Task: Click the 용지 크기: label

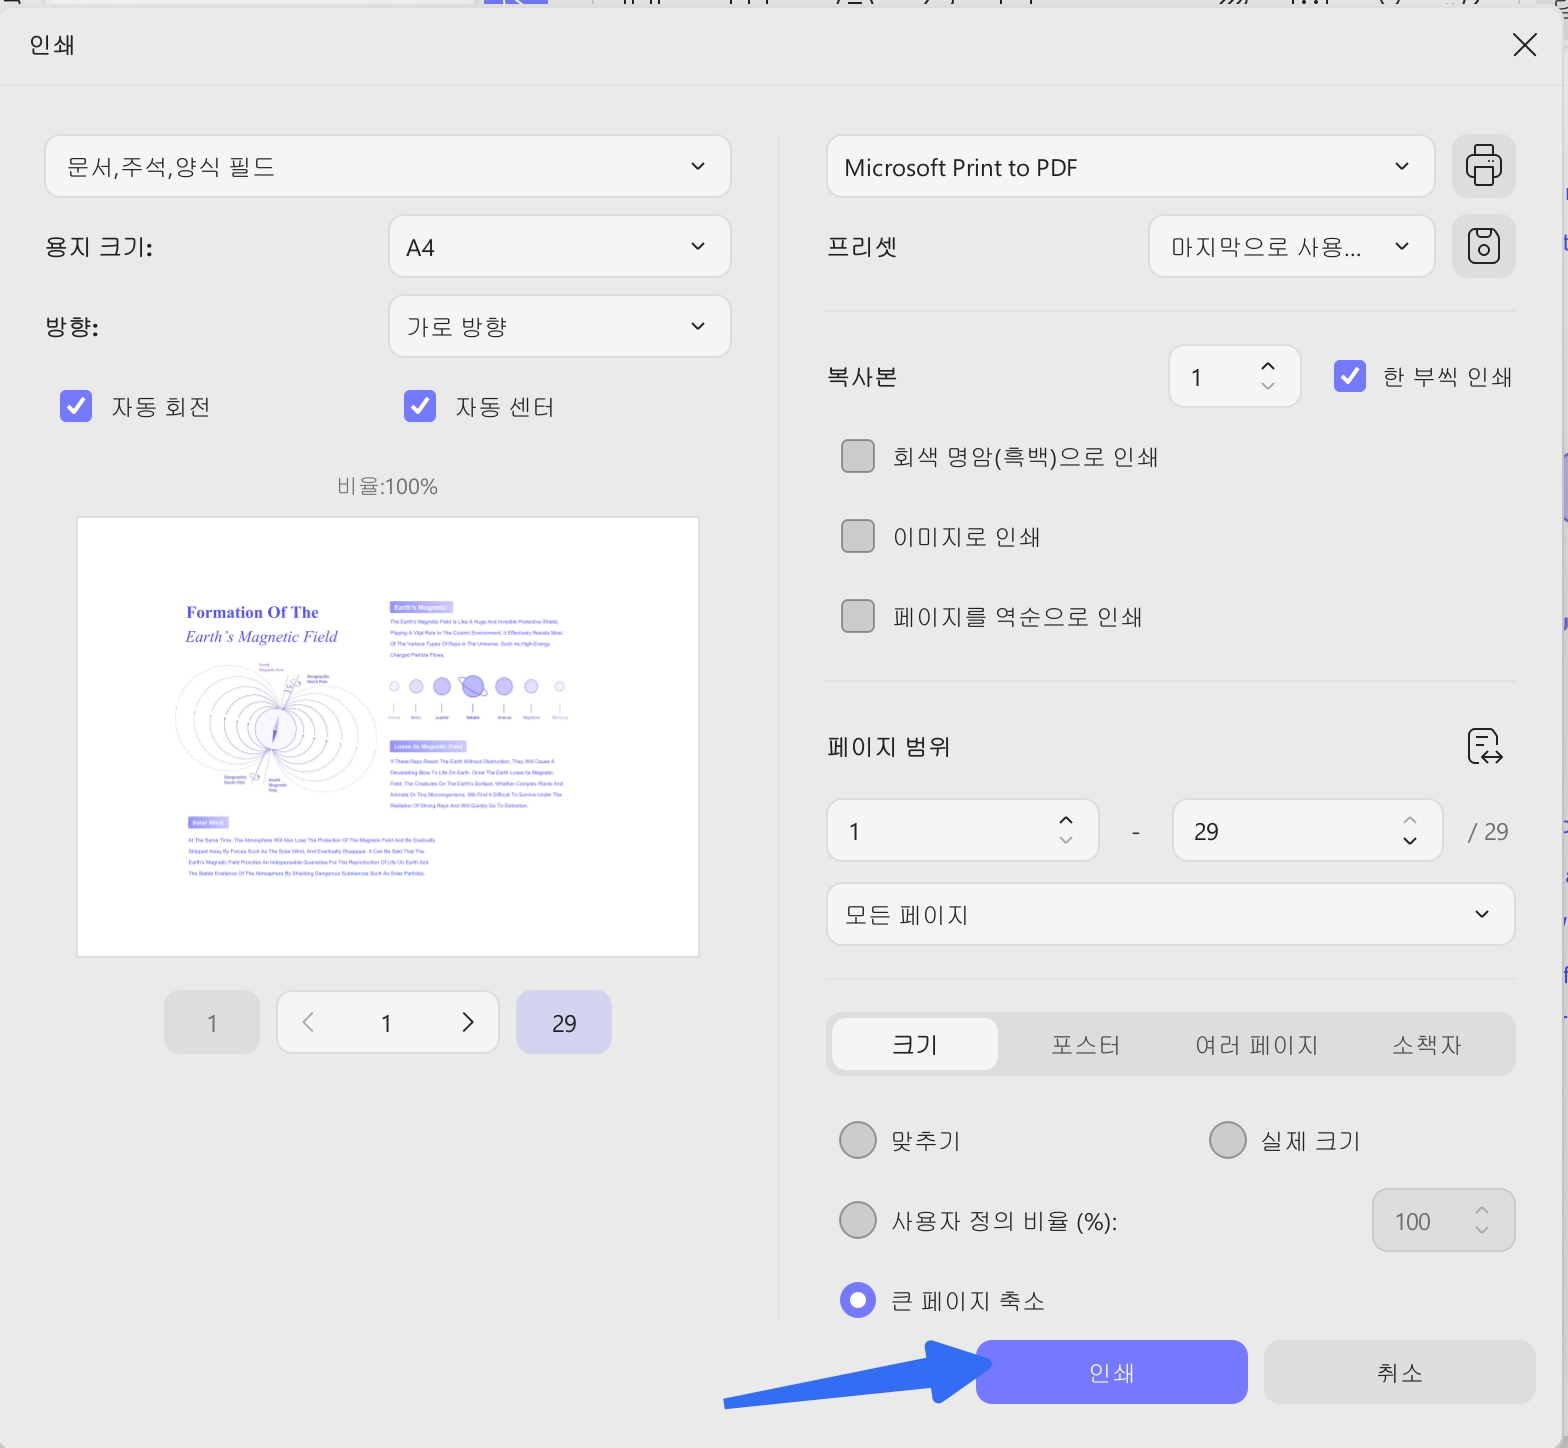Action: click(99, 246)
